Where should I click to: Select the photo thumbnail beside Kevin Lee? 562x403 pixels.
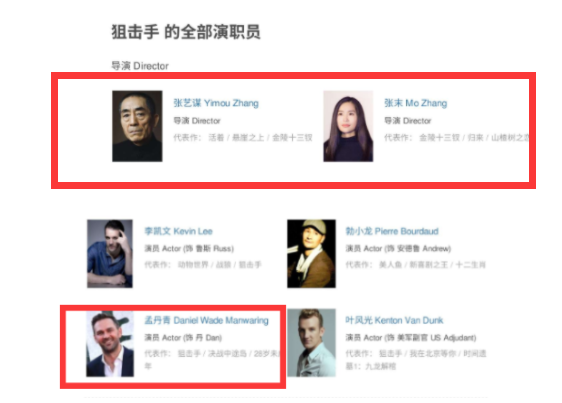110,253
